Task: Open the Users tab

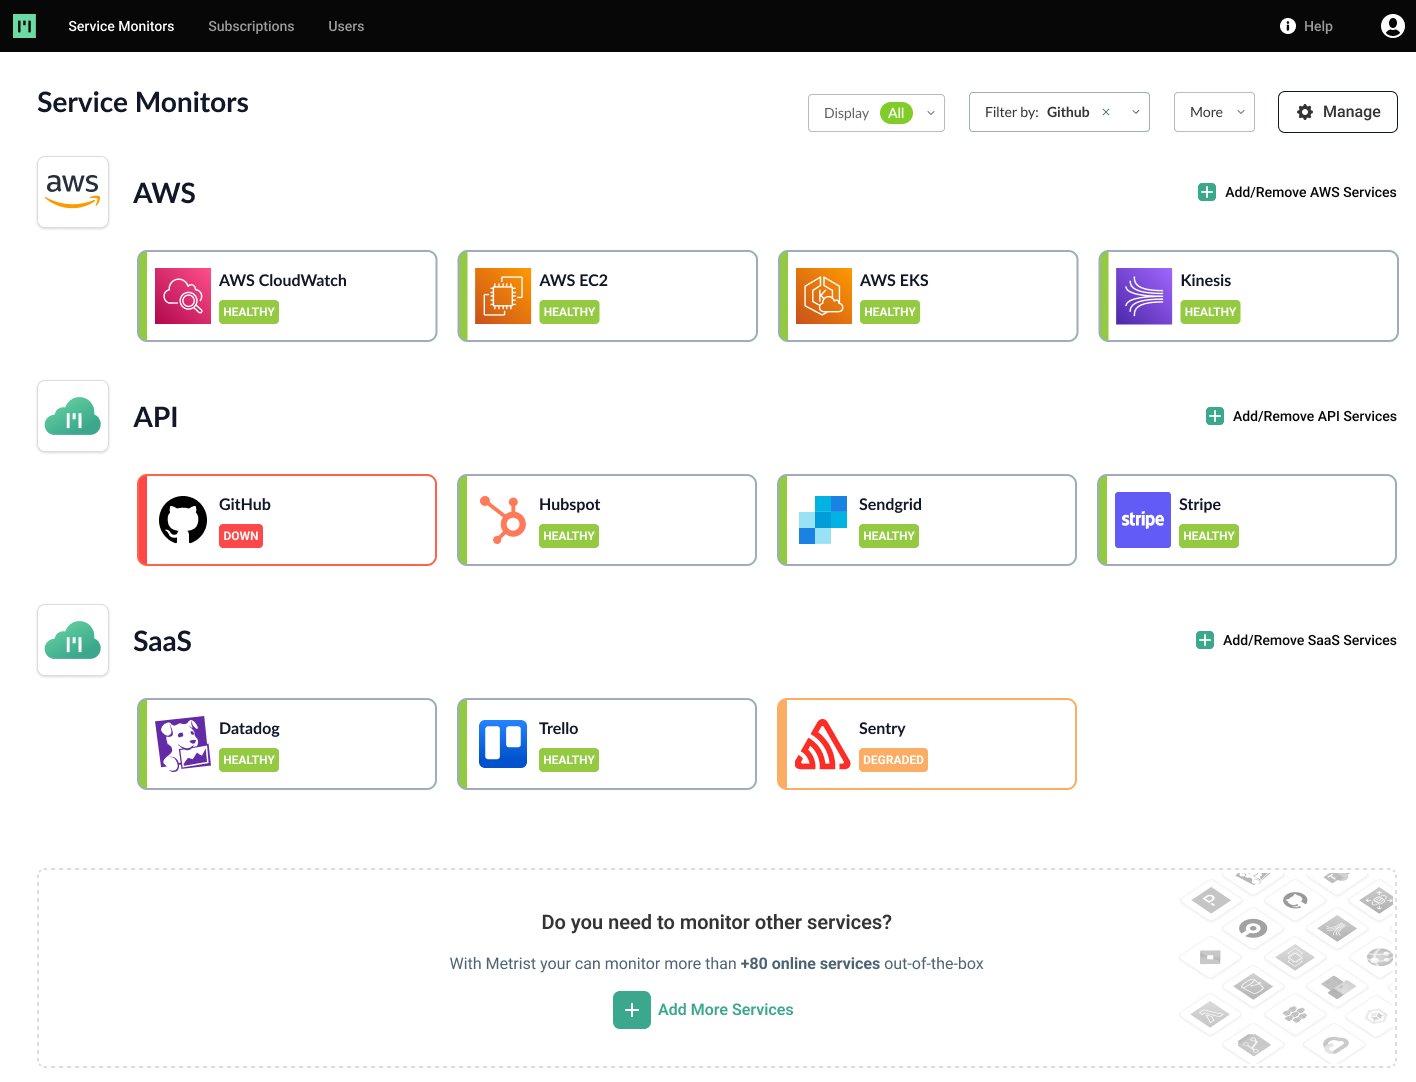Action: coord(346,26)
